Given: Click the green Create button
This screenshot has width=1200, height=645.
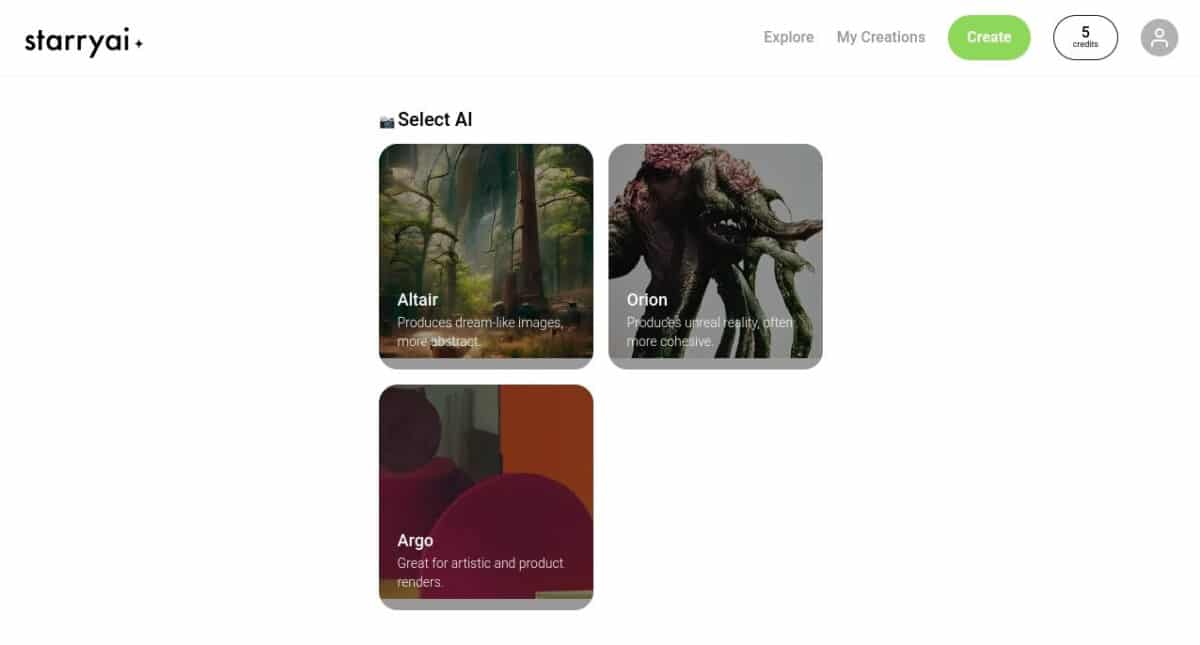Looking at the screenshot, I should click(x=989, y=37).
